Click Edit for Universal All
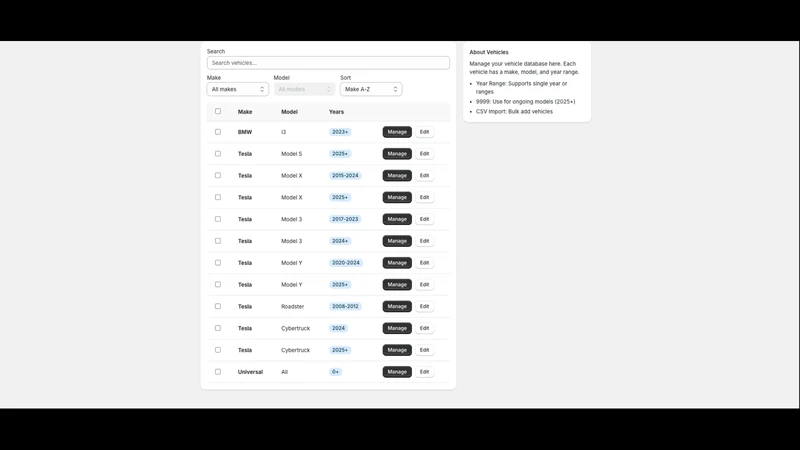The width and height of the screenshot is (800, 450). (424, 372)
